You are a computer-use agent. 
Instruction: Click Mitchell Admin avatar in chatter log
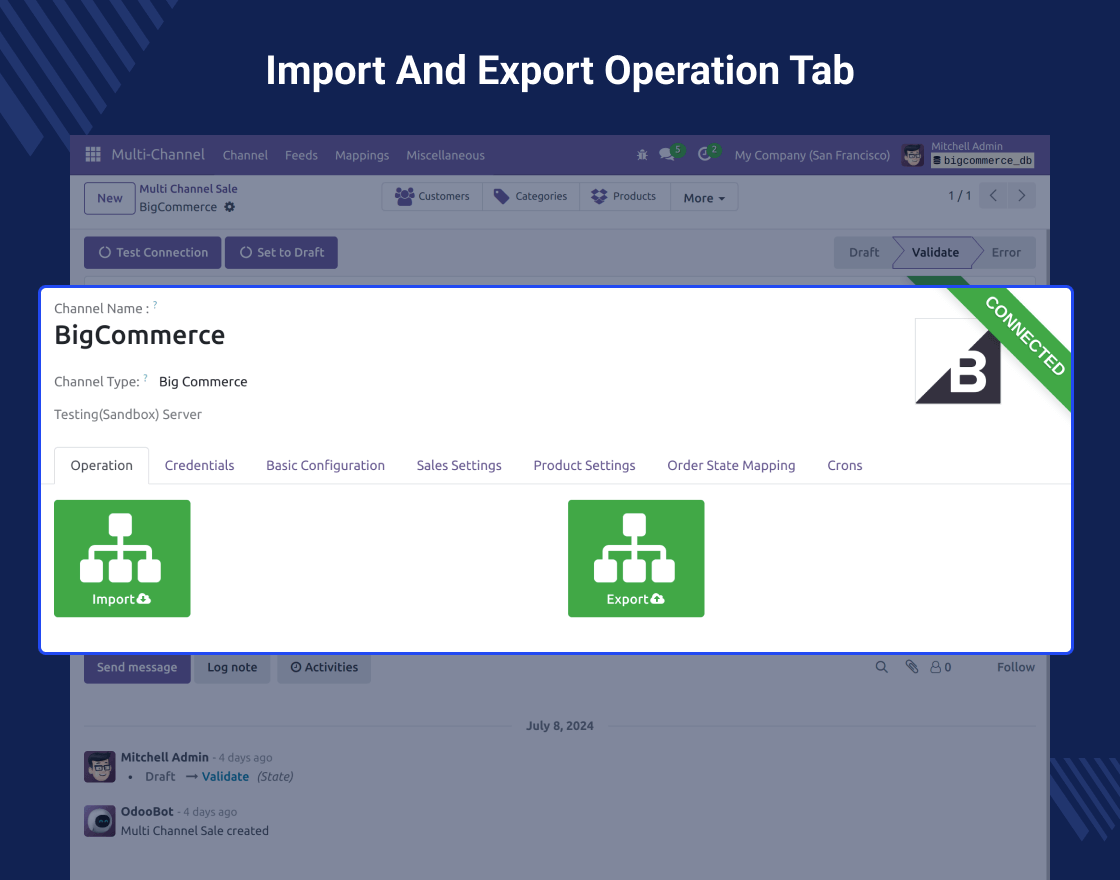(x=99, y=766)
